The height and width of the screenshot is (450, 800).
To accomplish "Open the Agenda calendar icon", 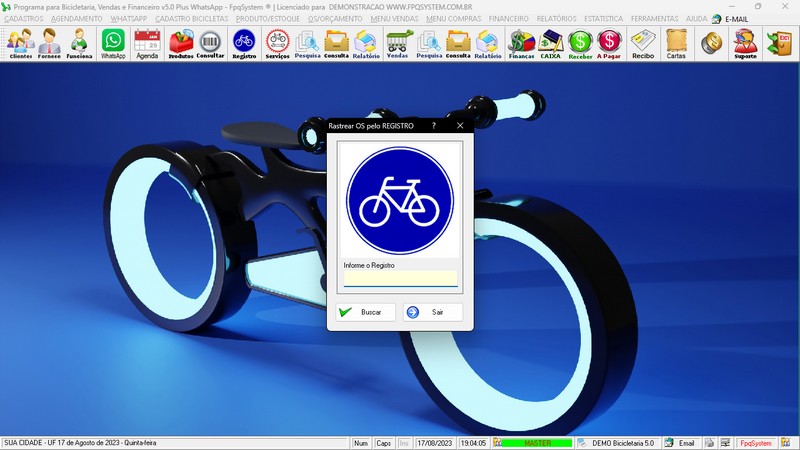I will coord(147,43).
